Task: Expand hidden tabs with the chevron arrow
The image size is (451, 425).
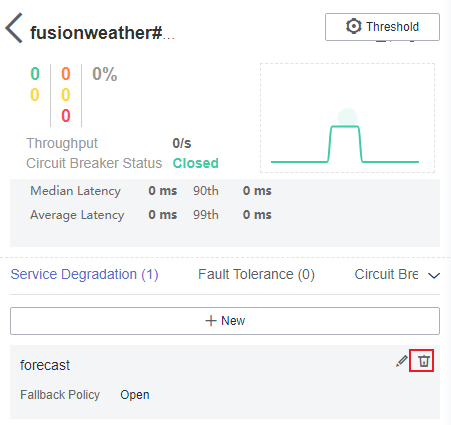Action: pyautogui.click(x=434, y=275)
